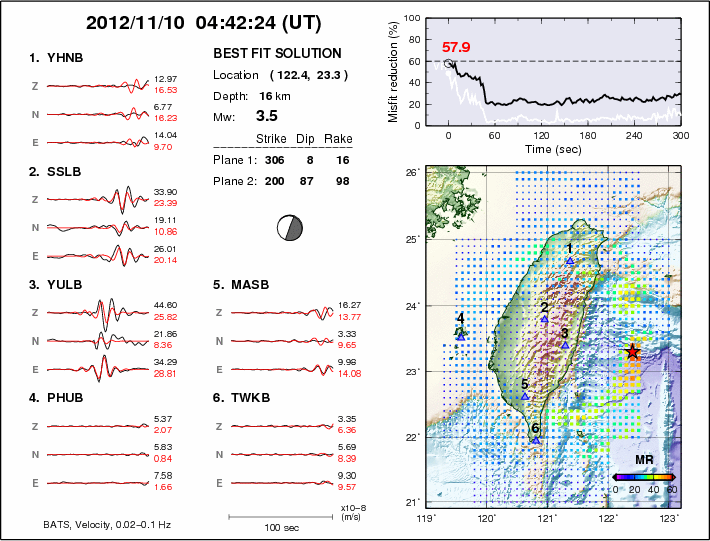Click the red 57.9 misfit value label
The height and width of the screenshot is (541, 710).
click(x=457, y=47)
